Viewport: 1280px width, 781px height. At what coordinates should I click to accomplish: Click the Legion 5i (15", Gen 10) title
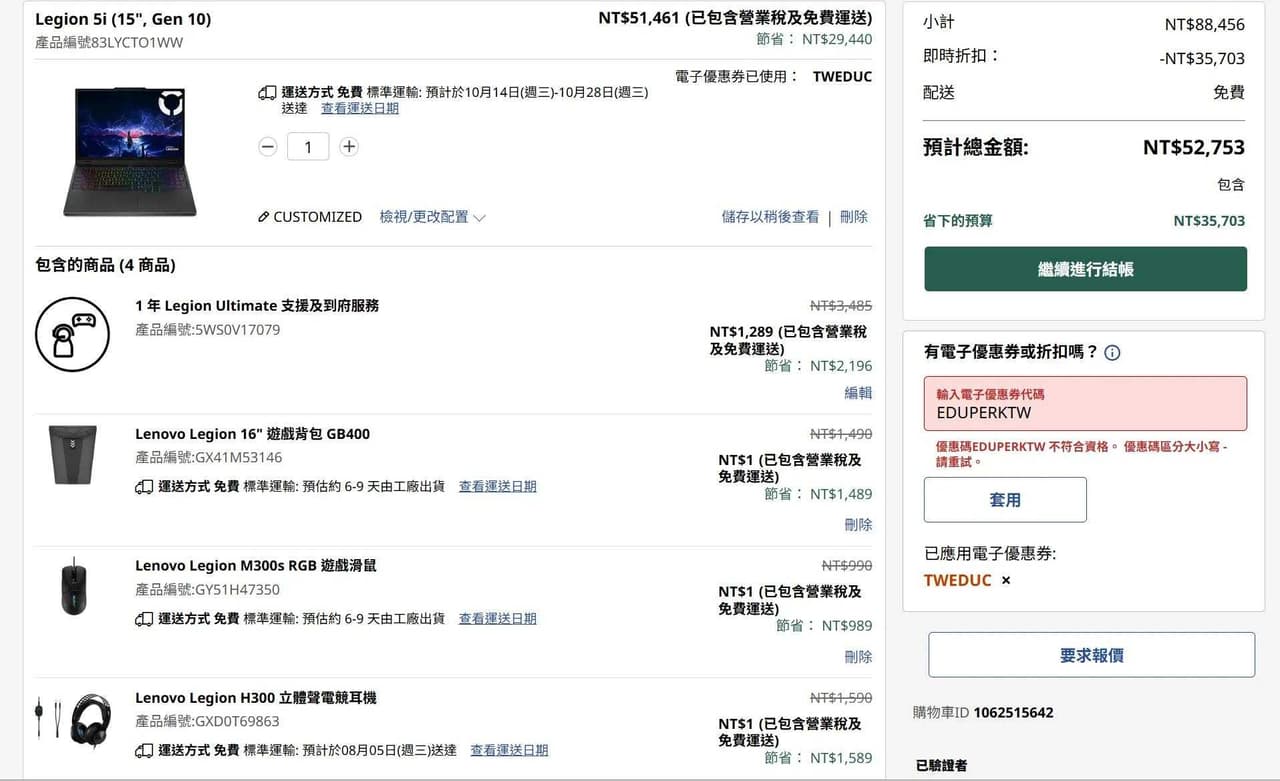pos(123,19)
